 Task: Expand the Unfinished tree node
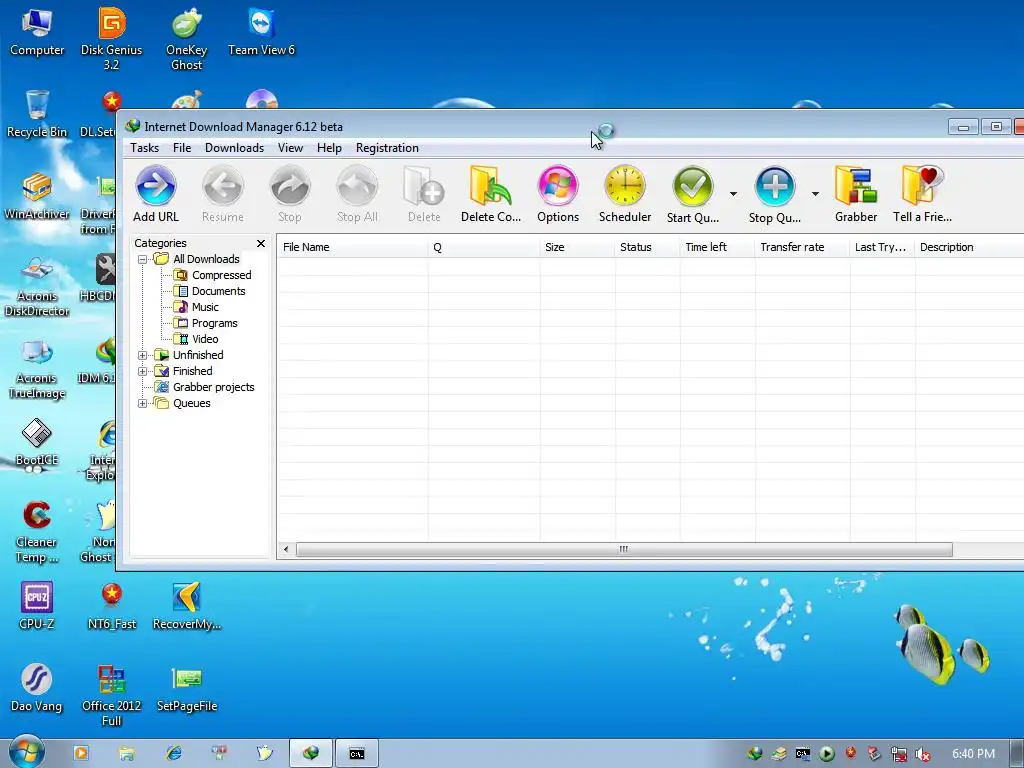tap(142, 355)
